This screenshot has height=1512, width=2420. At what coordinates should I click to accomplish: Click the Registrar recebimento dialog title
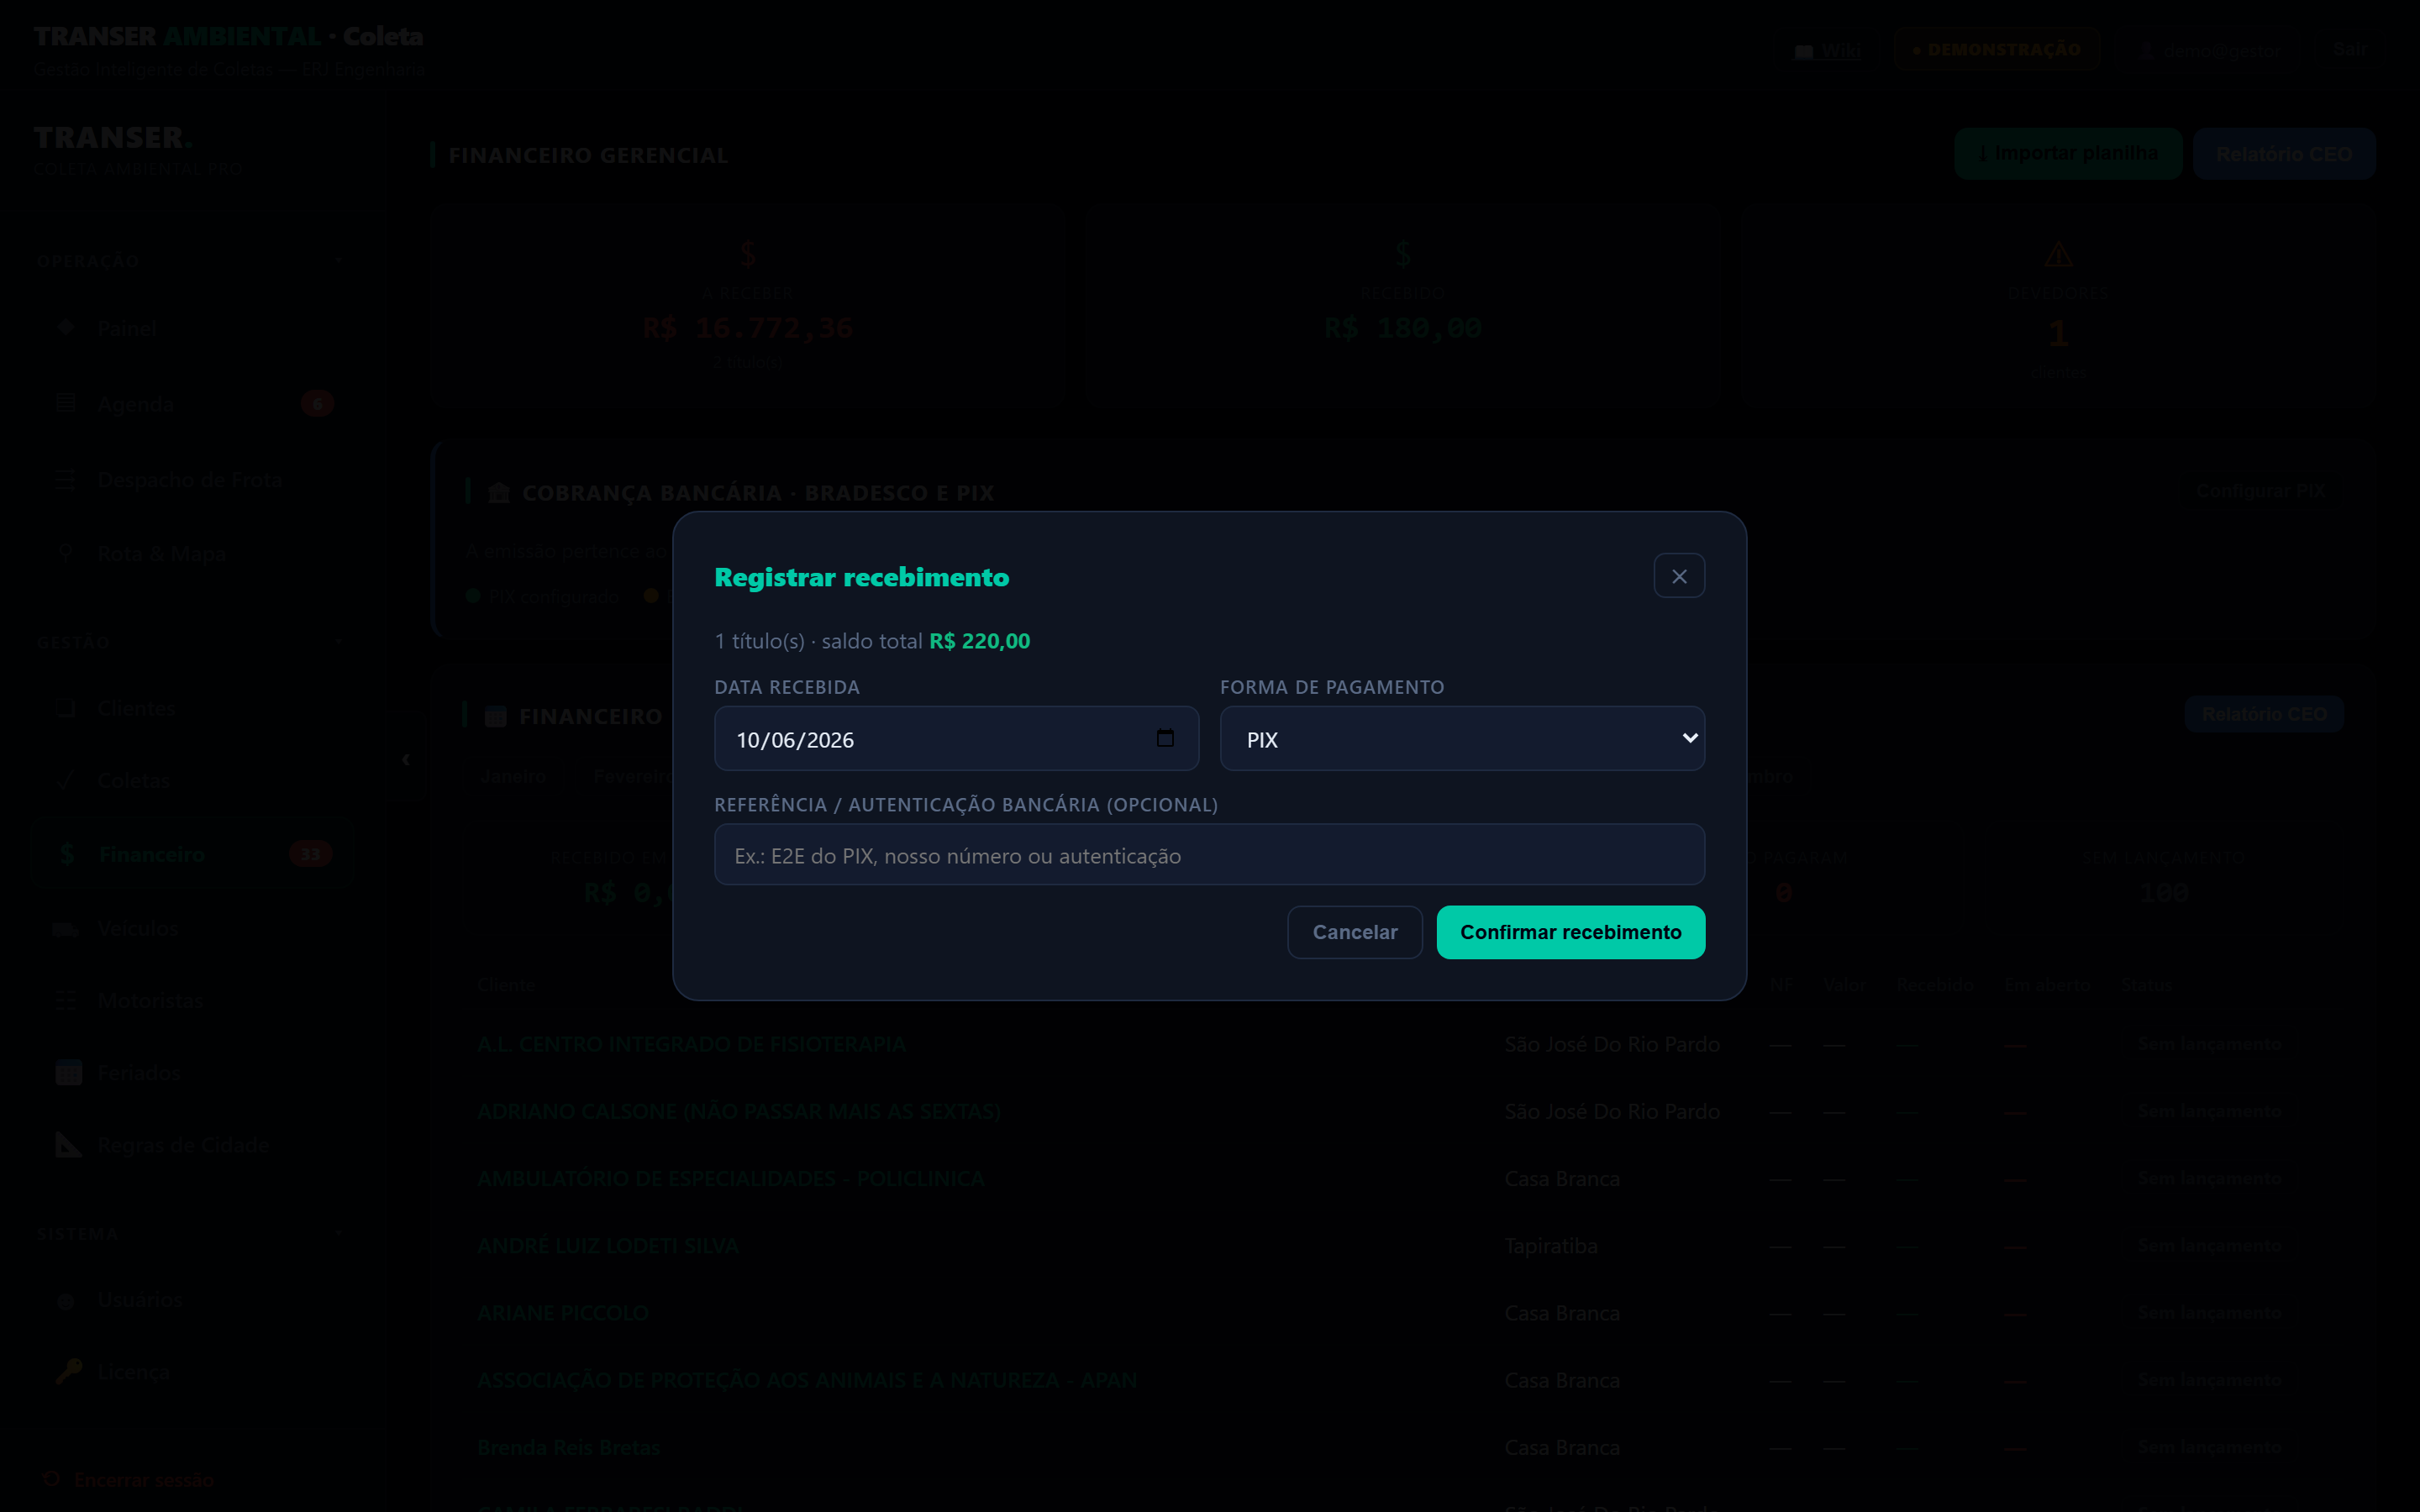(x=862, y=577)
